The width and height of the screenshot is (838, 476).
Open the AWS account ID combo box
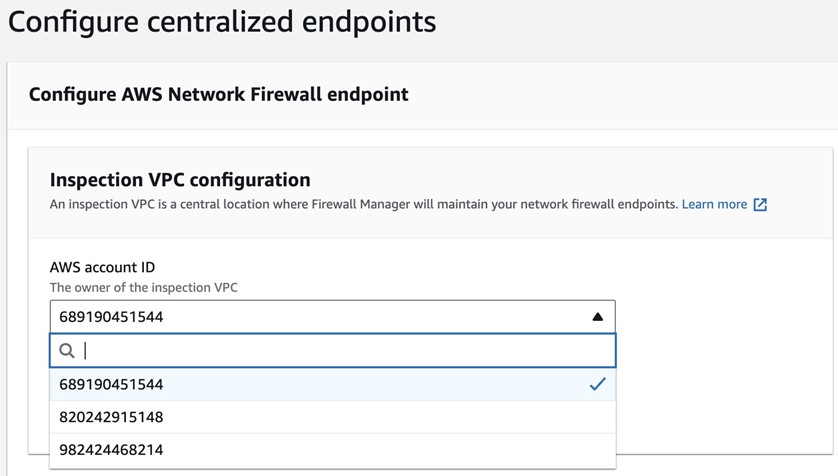332,317
